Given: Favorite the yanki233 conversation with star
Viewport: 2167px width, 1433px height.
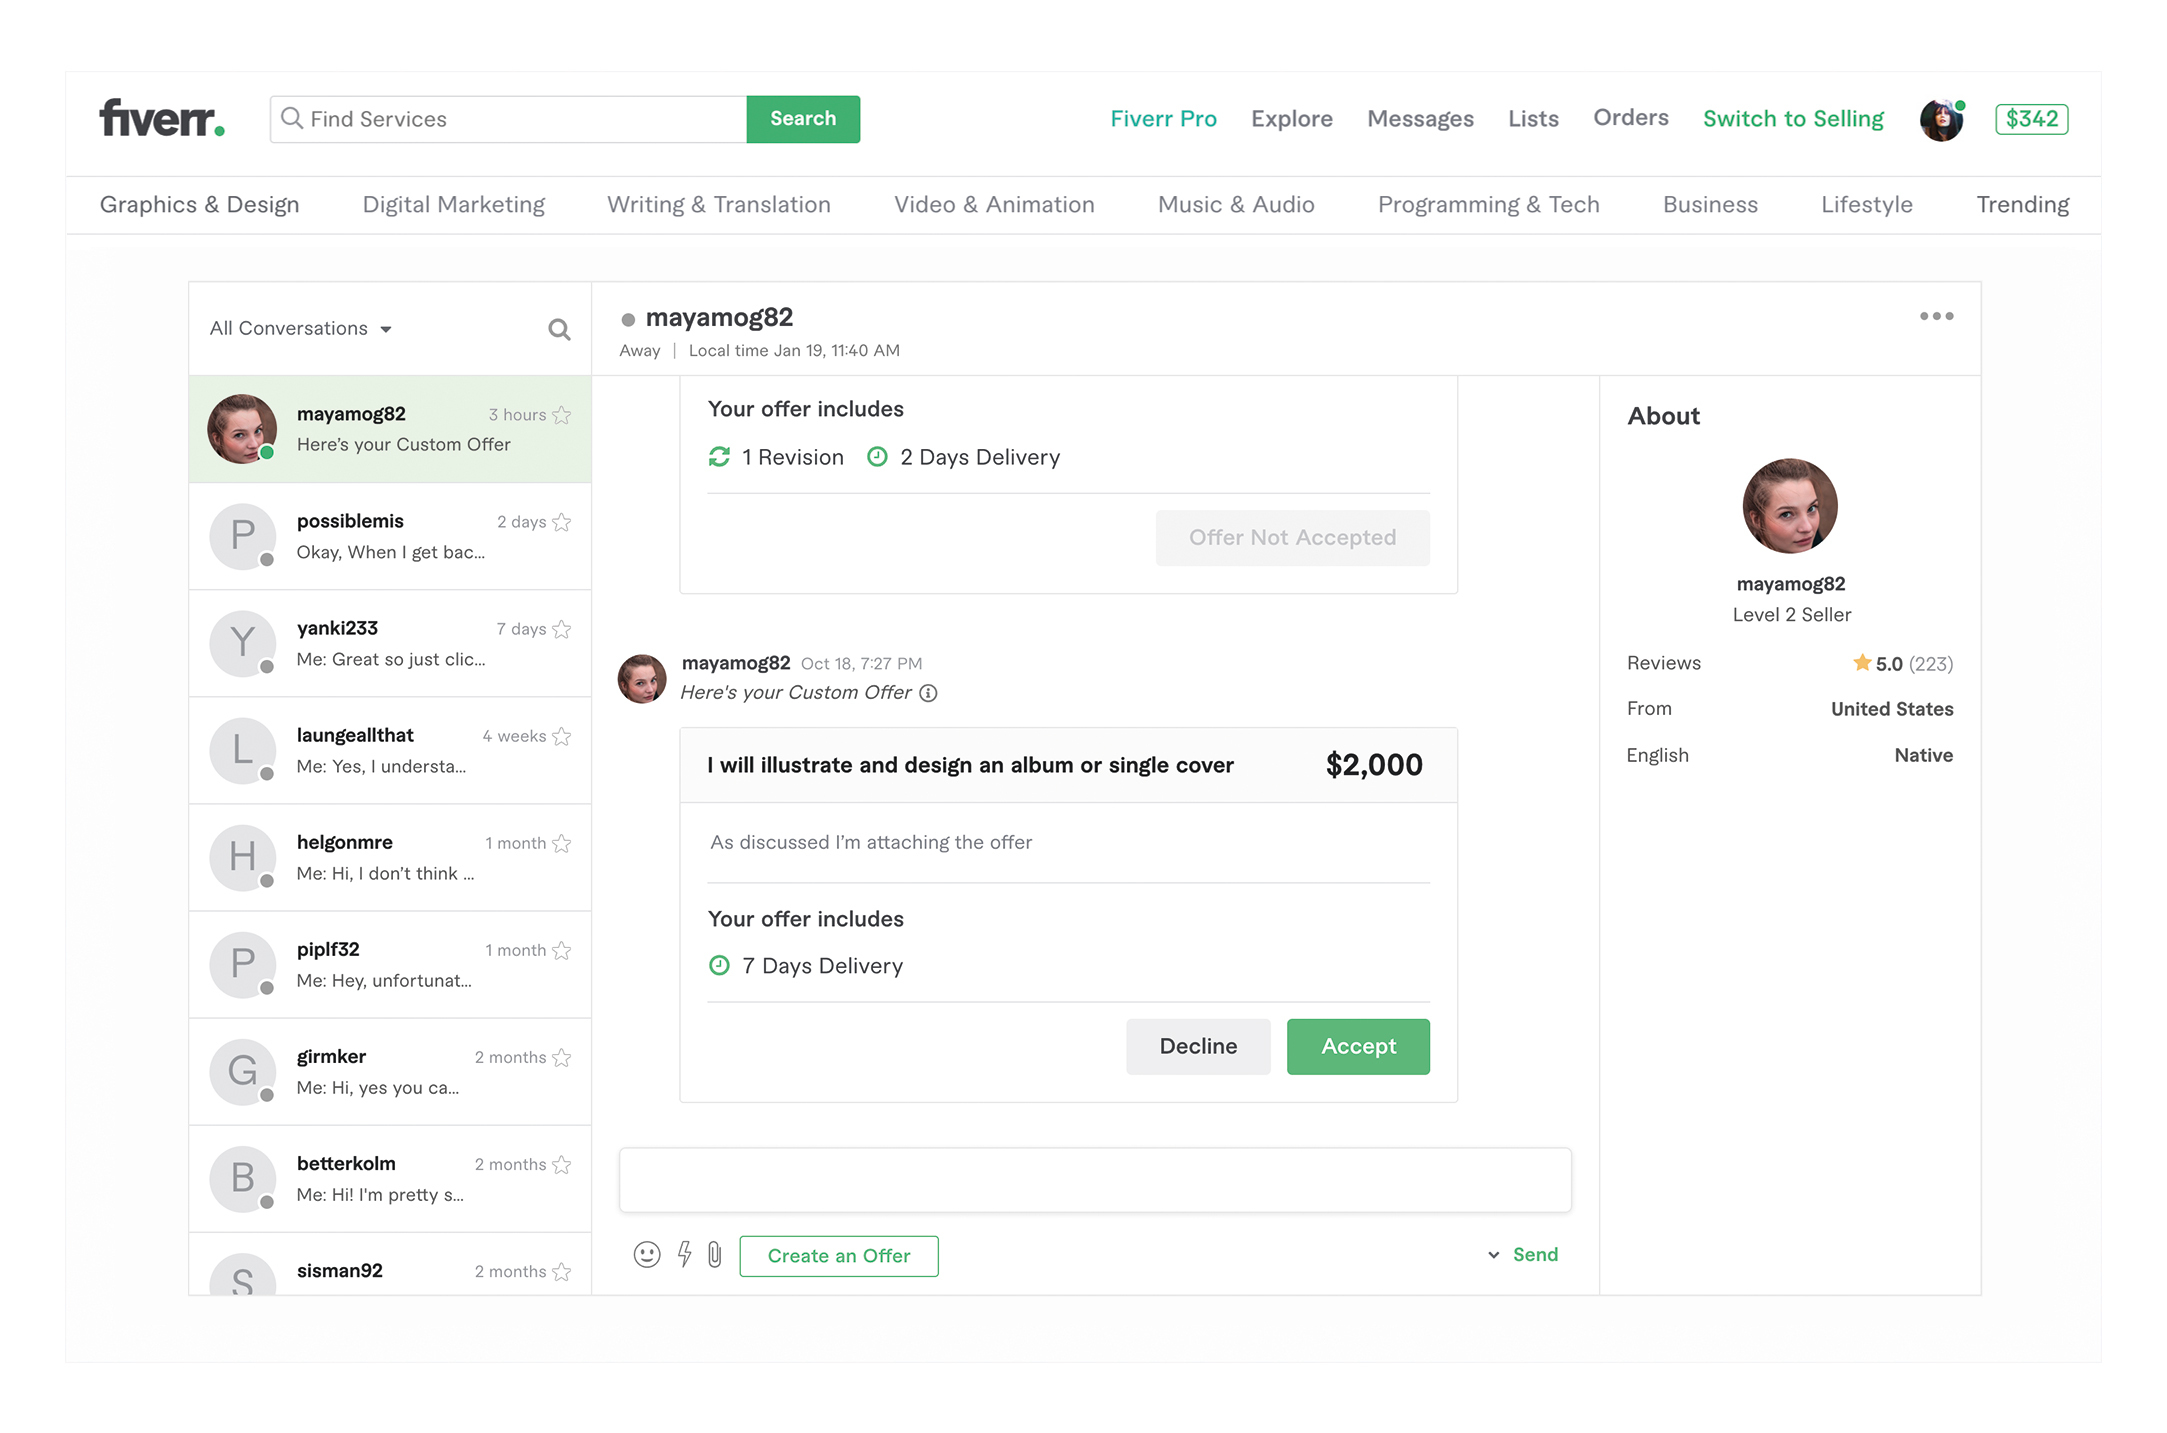Looking at the screenshot, I should click(562, 629).
